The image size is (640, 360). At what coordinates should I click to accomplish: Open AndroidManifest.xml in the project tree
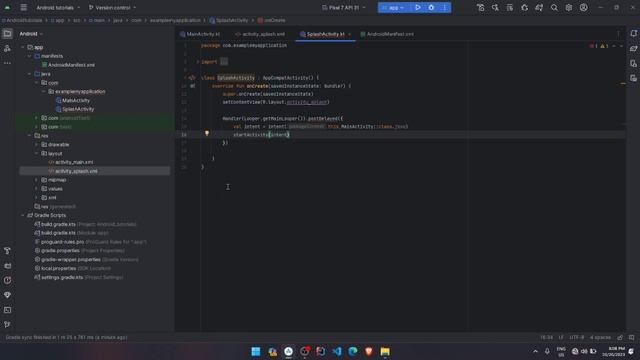[x=68, y=65]
